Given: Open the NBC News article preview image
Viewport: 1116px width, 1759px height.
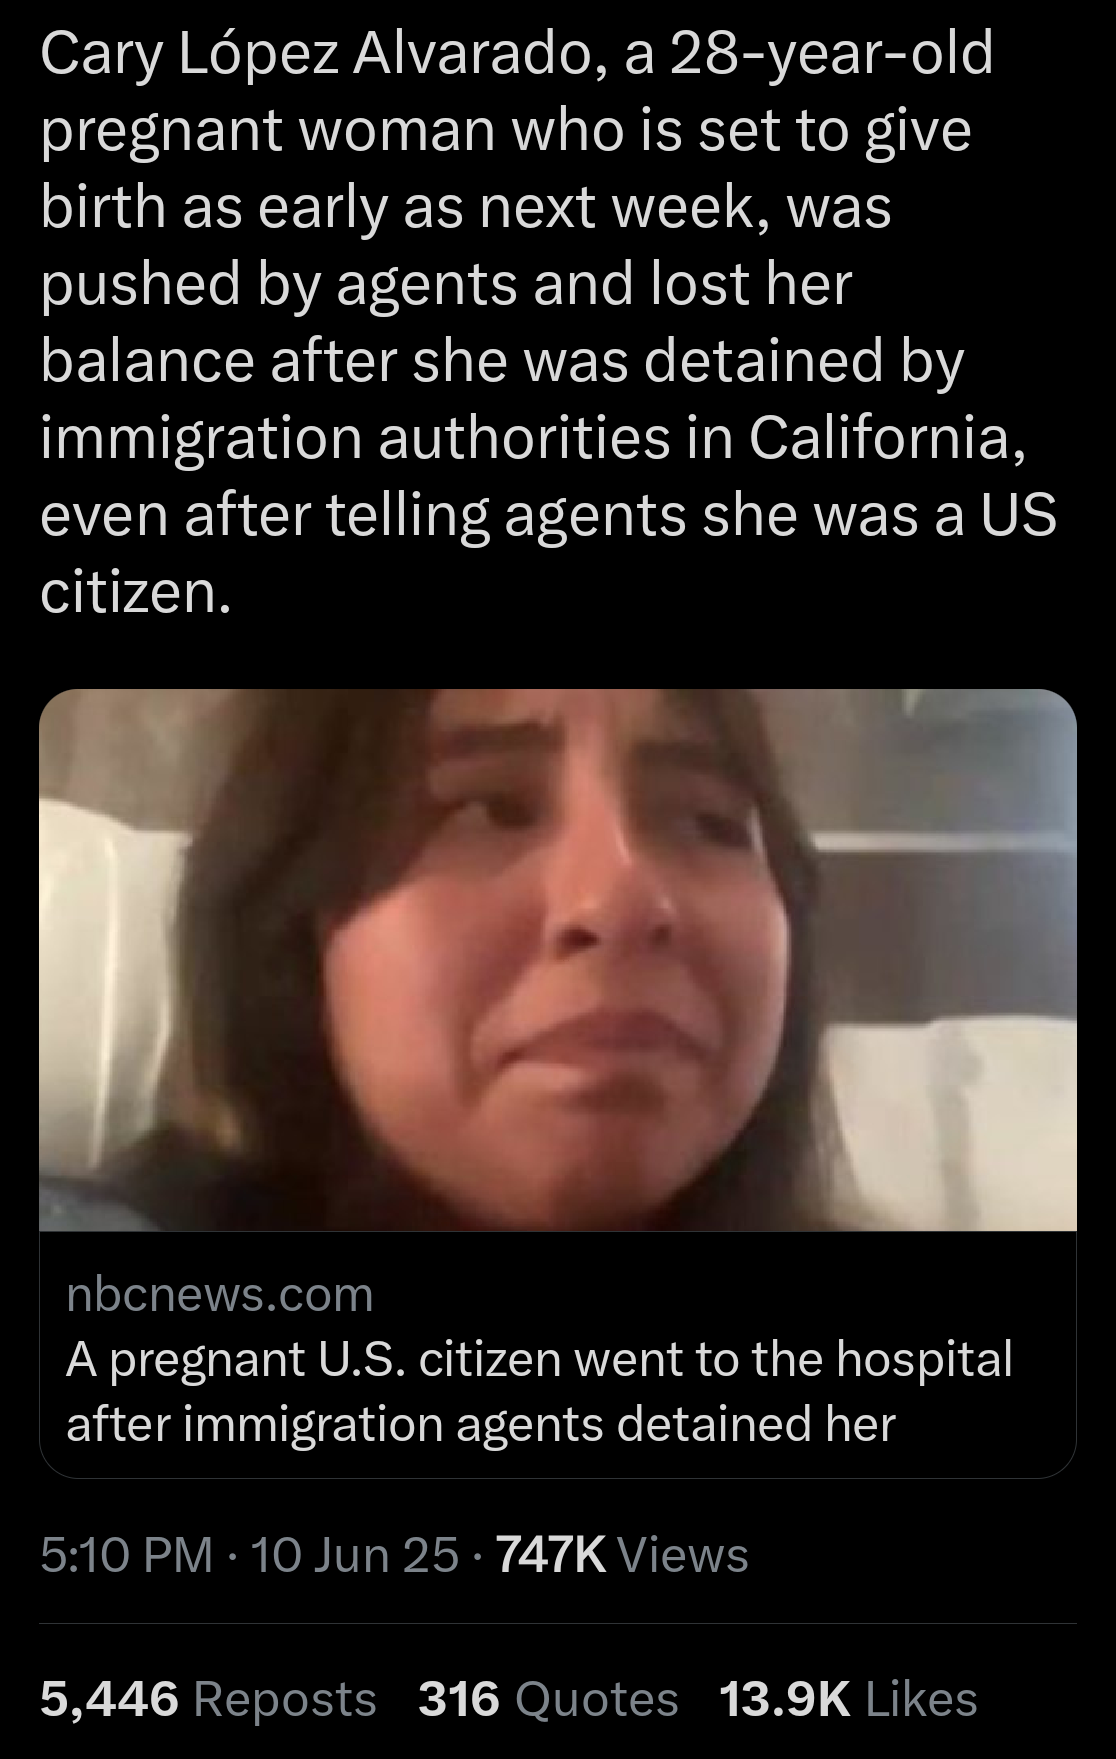Looking at the screenshot, I should pyautogui.click(x=558, y=960).
